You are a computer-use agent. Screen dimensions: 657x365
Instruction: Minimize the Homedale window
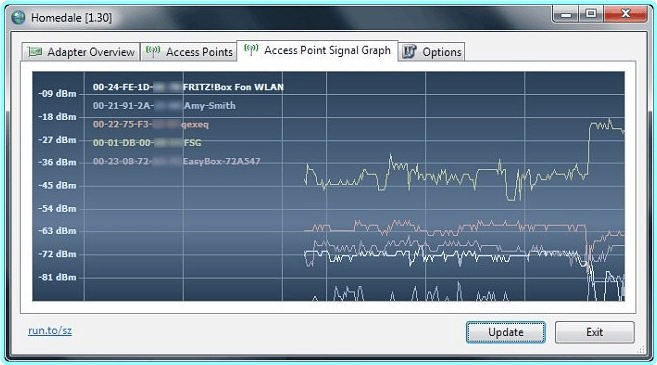tap(566, 14)
